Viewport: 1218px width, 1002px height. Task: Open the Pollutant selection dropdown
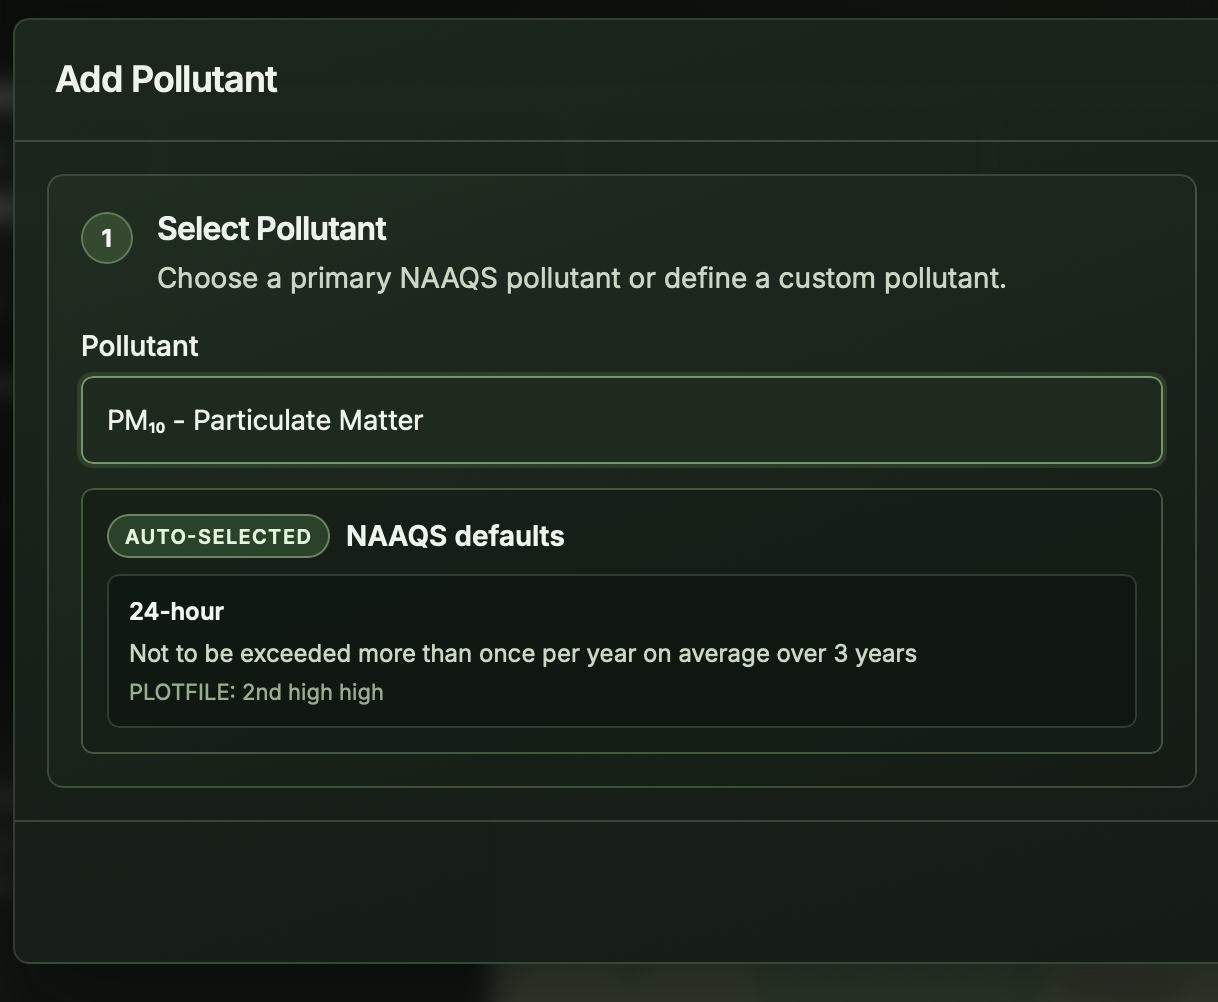coord(621,420)
